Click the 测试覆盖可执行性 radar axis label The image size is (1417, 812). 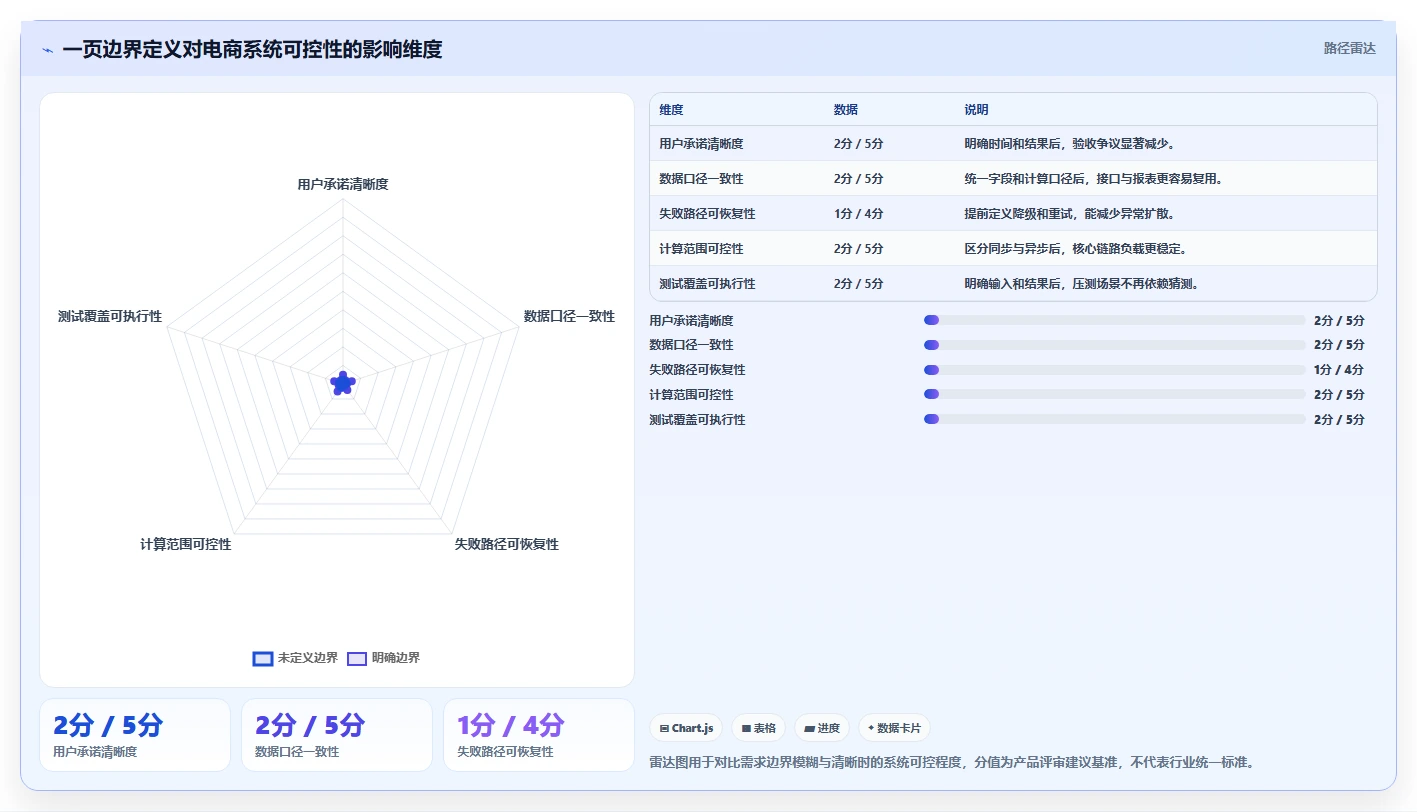[x=110, y=316]
